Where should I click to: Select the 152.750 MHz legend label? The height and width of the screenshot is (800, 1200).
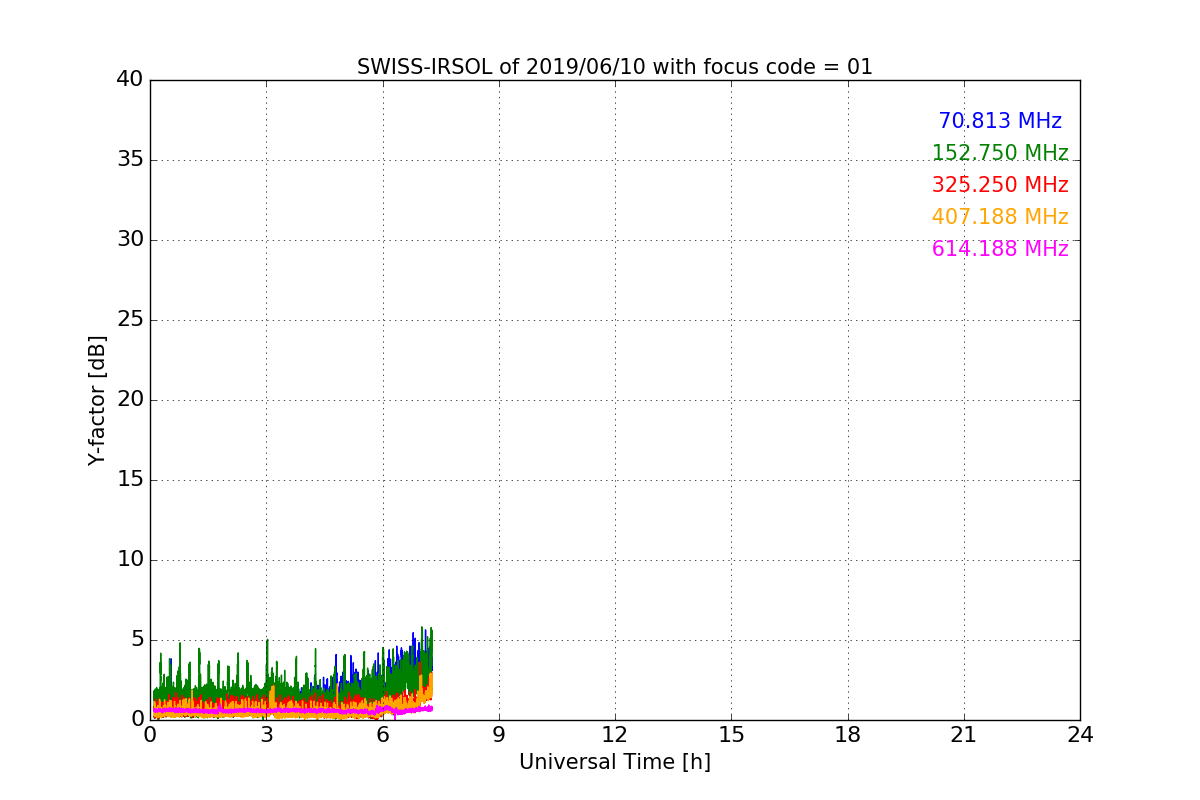click(1000, 153)
